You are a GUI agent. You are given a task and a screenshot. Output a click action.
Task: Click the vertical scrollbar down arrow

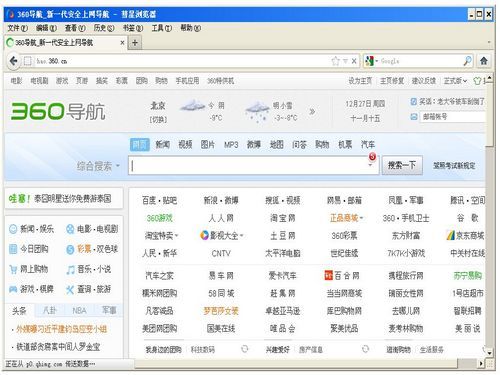coord(489,353)
